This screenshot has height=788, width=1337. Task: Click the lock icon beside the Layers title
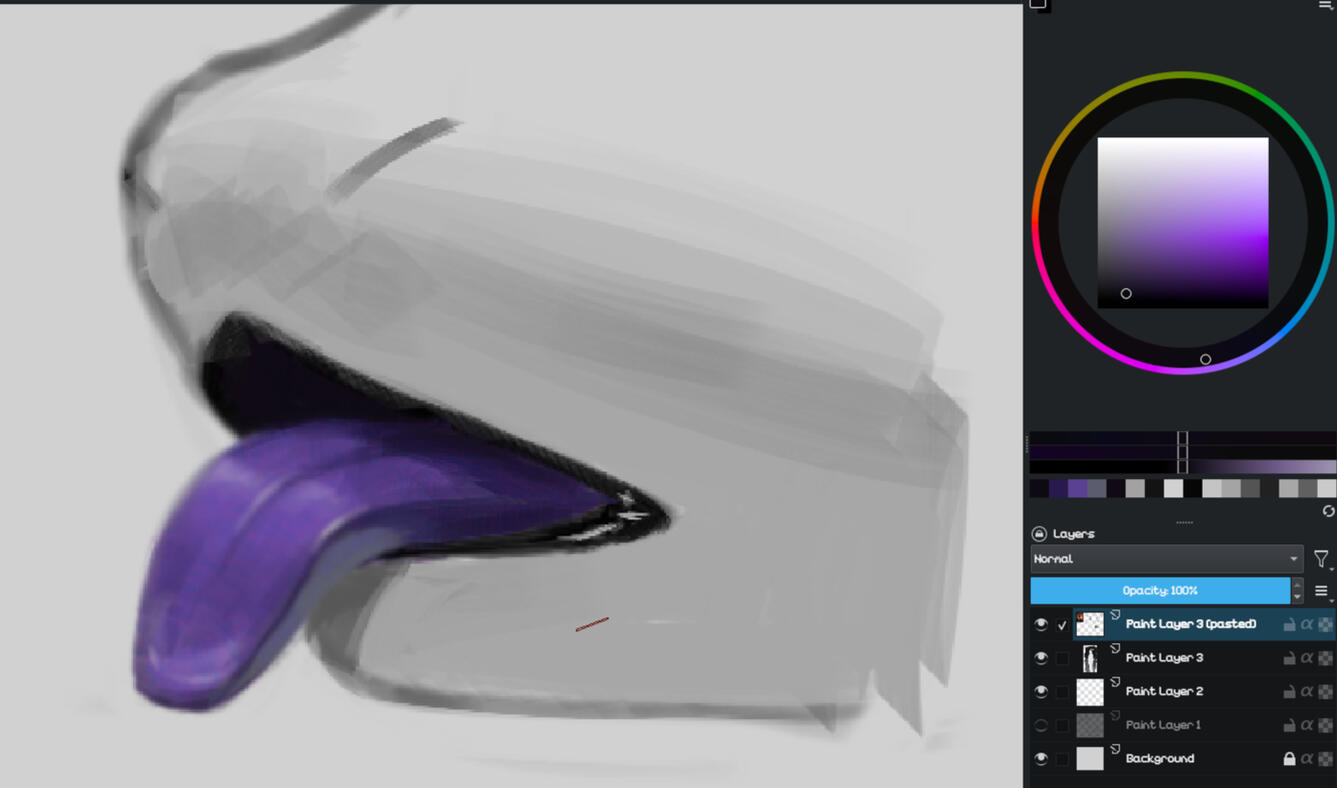(1039, 534)
